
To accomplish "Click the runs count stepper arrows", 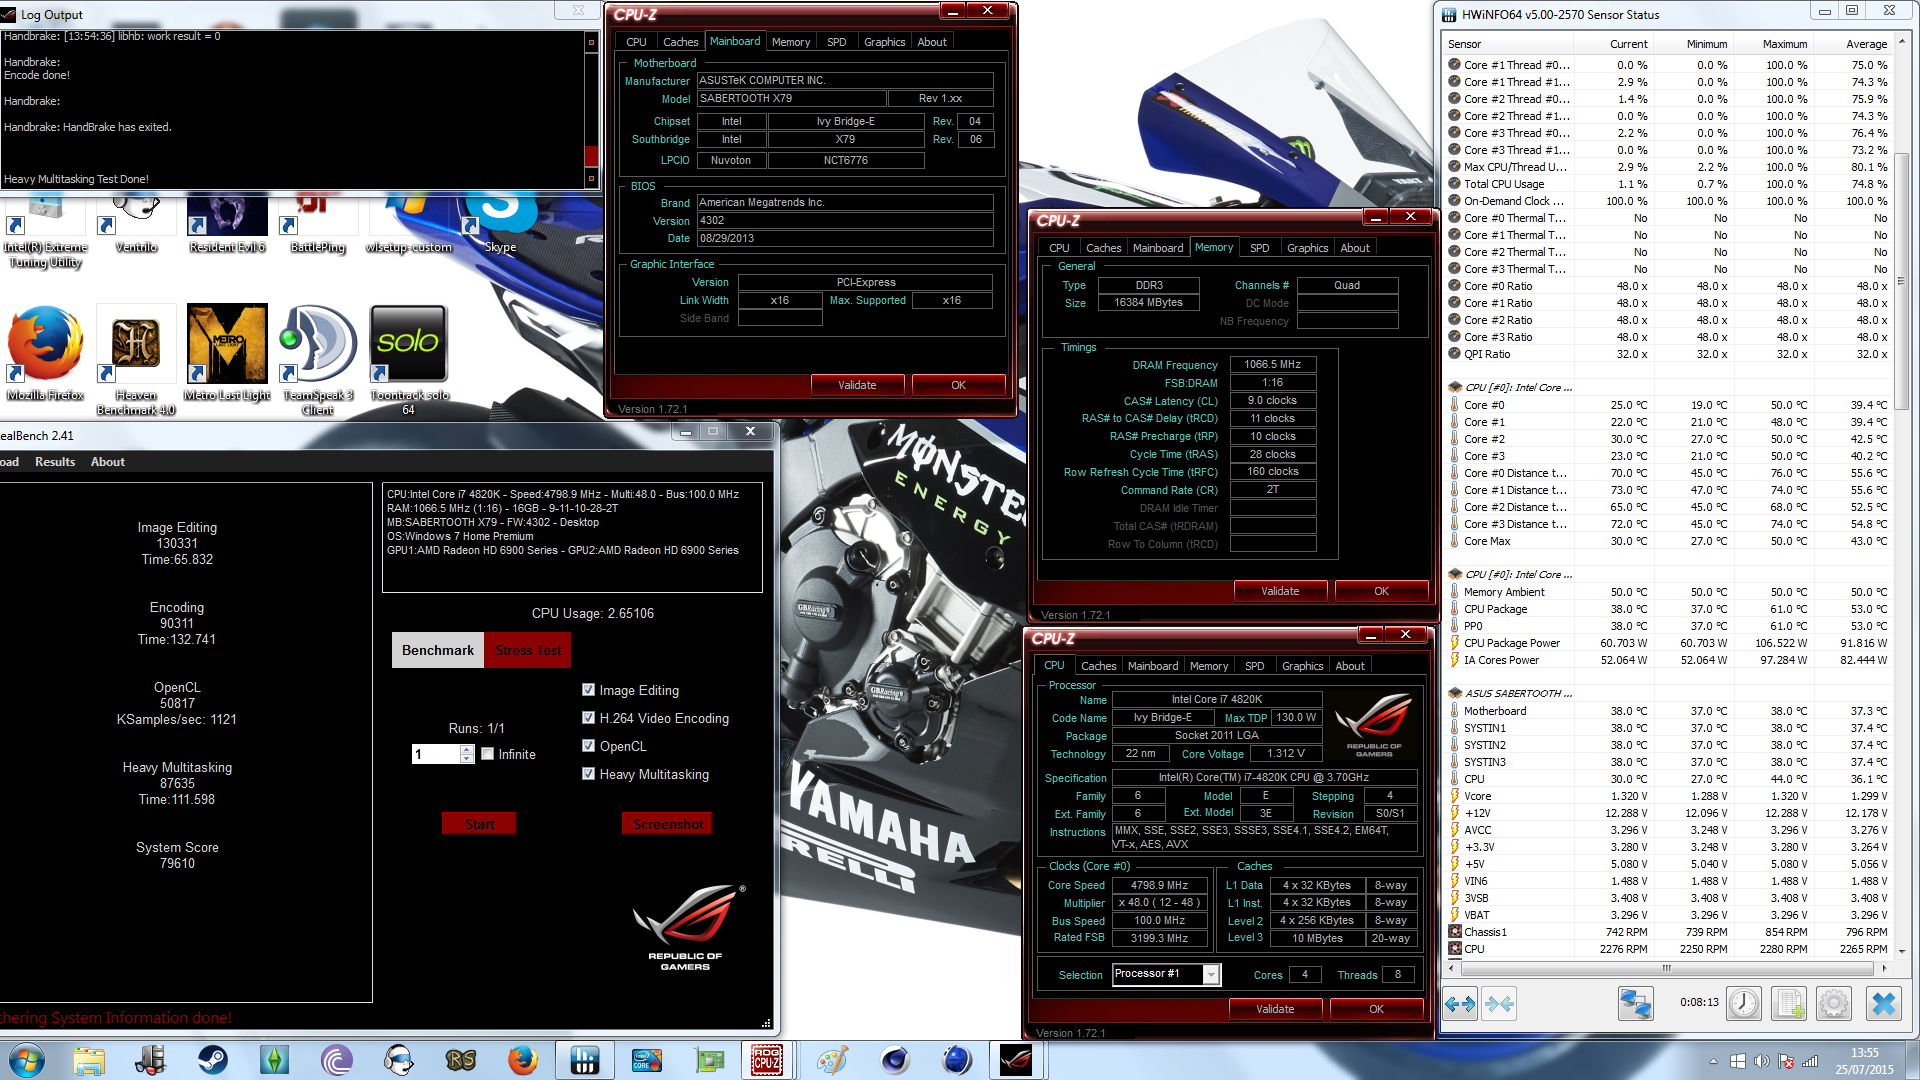I will coord(467,754).
